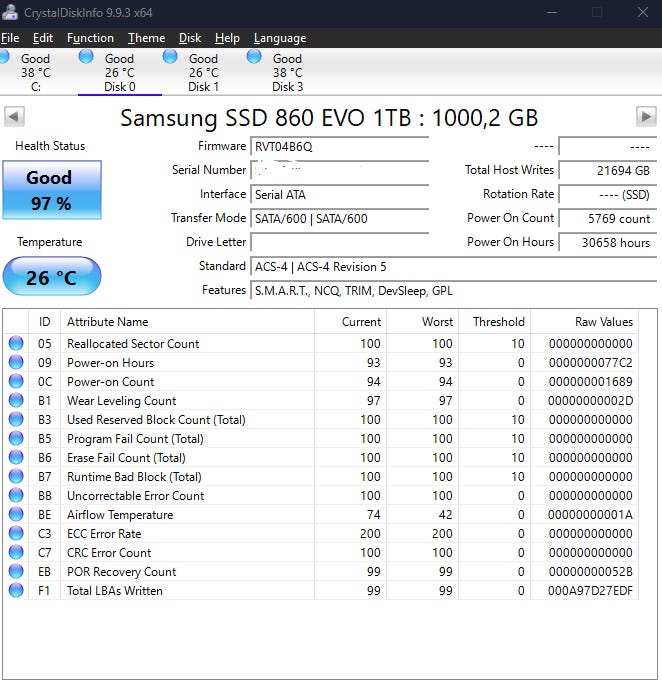Click Rotation Rate value ---- (SSD)
This screenshot has height=684, width=662.
point(607,194)
